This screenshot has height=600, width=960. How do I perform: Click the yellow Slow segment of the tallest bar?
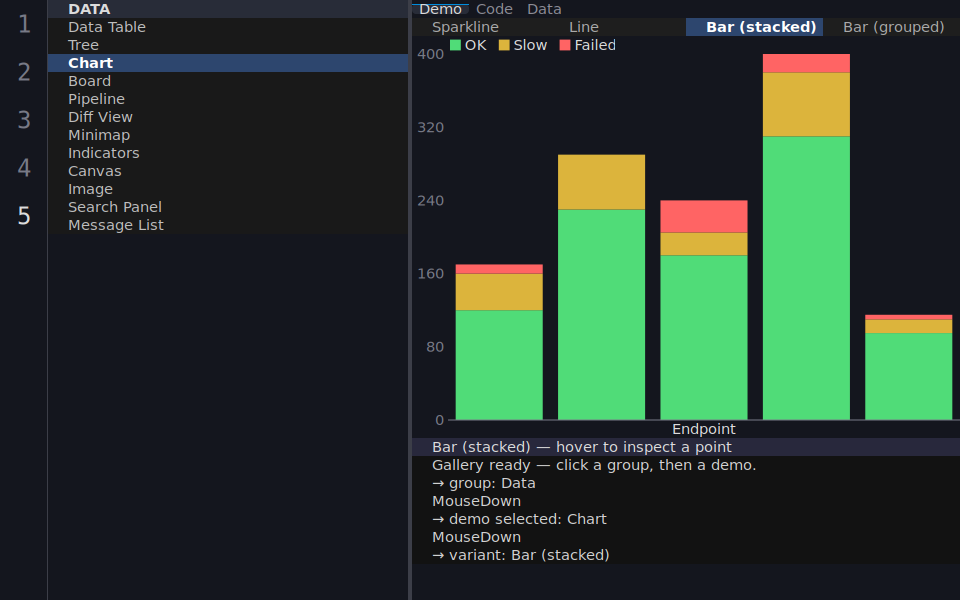(x=806, y=105)
